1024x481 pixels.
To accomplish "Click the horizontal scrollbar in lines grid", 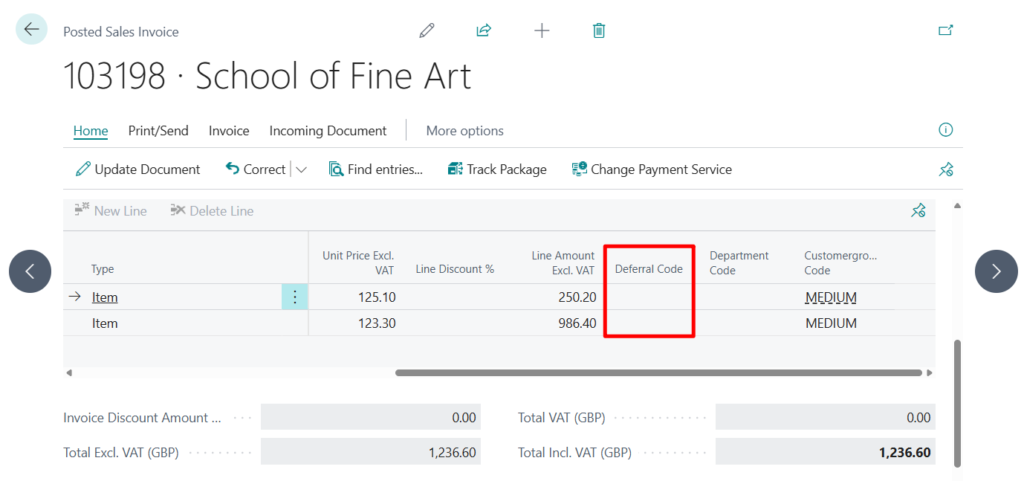I will coord(658,373).
